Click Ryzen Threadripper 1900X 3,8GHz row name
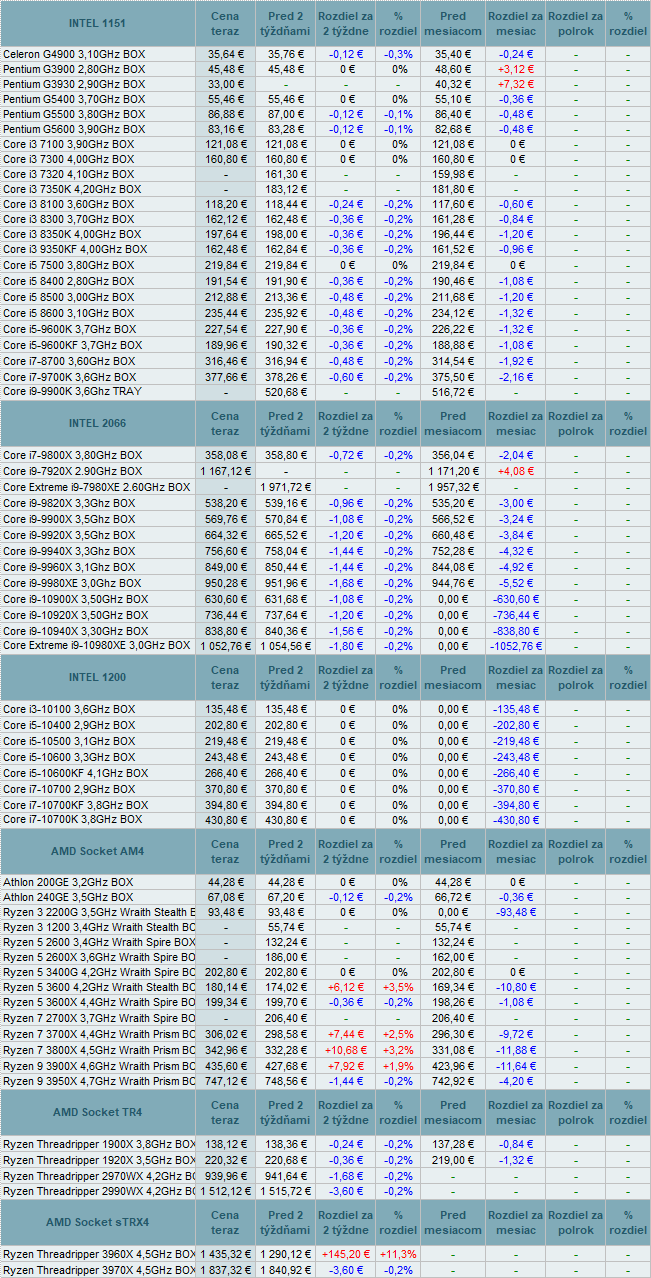Image resolution: width=651 pixels, height=1278 pixels. click(99, 1143)
